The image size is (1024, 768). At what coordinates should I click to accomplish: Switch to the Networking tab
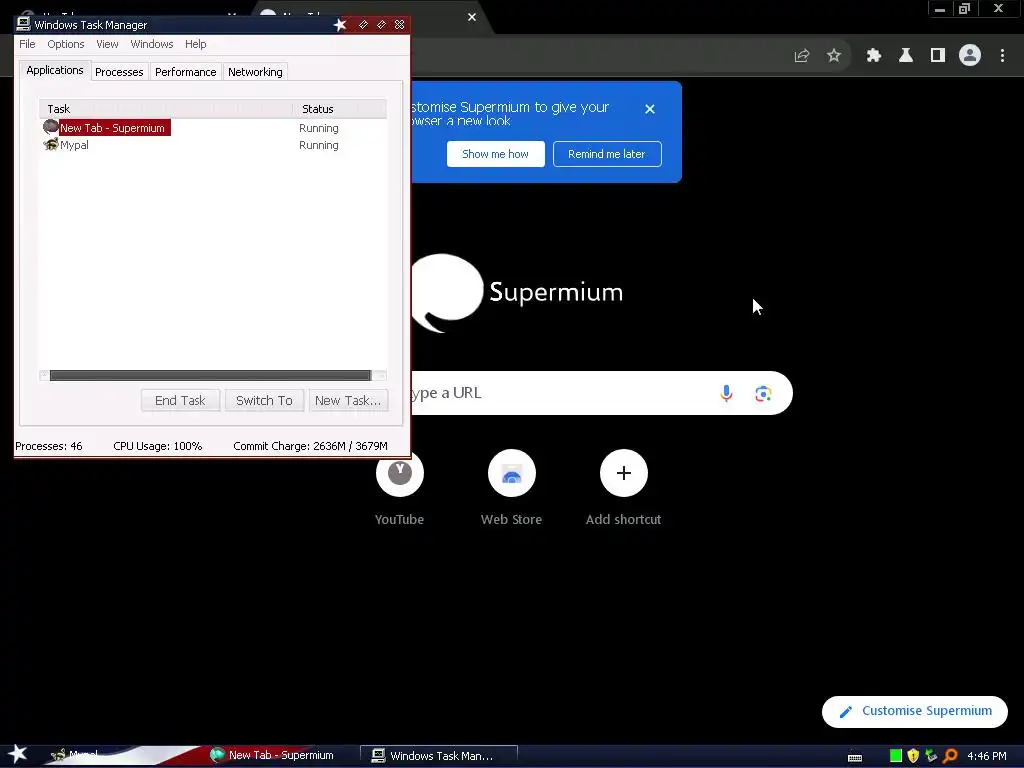(255, 72)
